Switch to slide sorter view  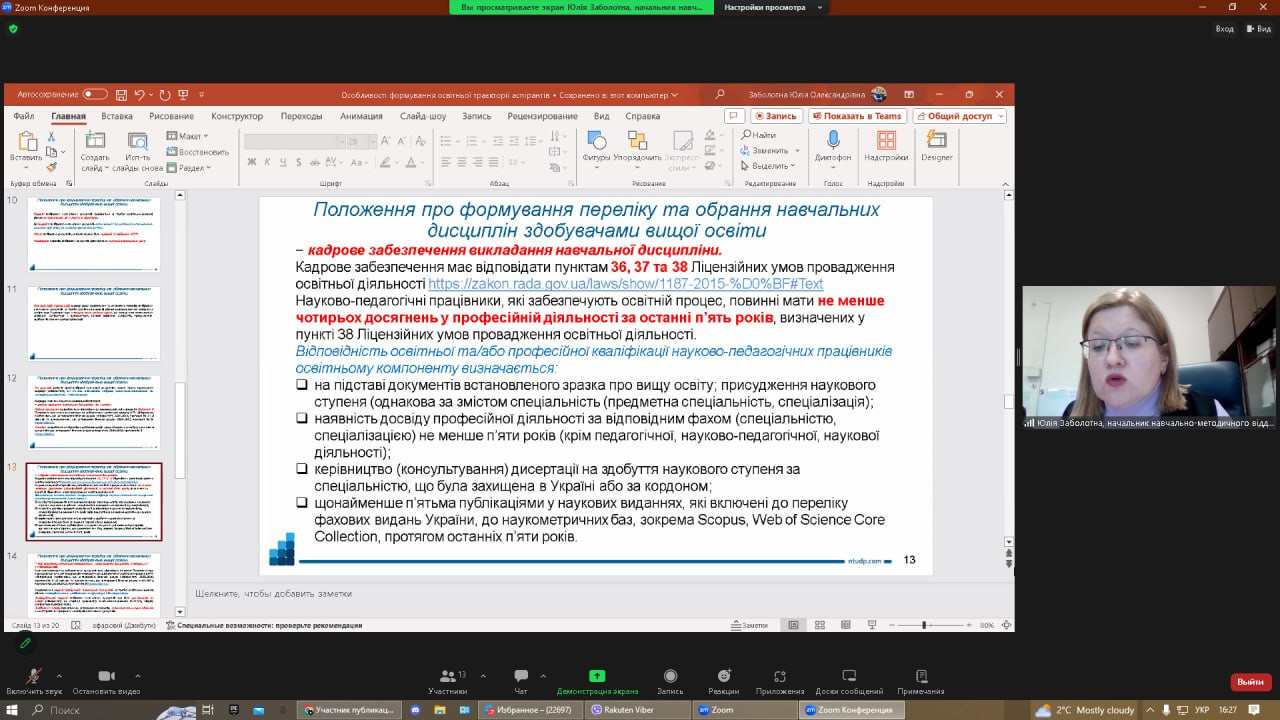click(x=820, y=625)
